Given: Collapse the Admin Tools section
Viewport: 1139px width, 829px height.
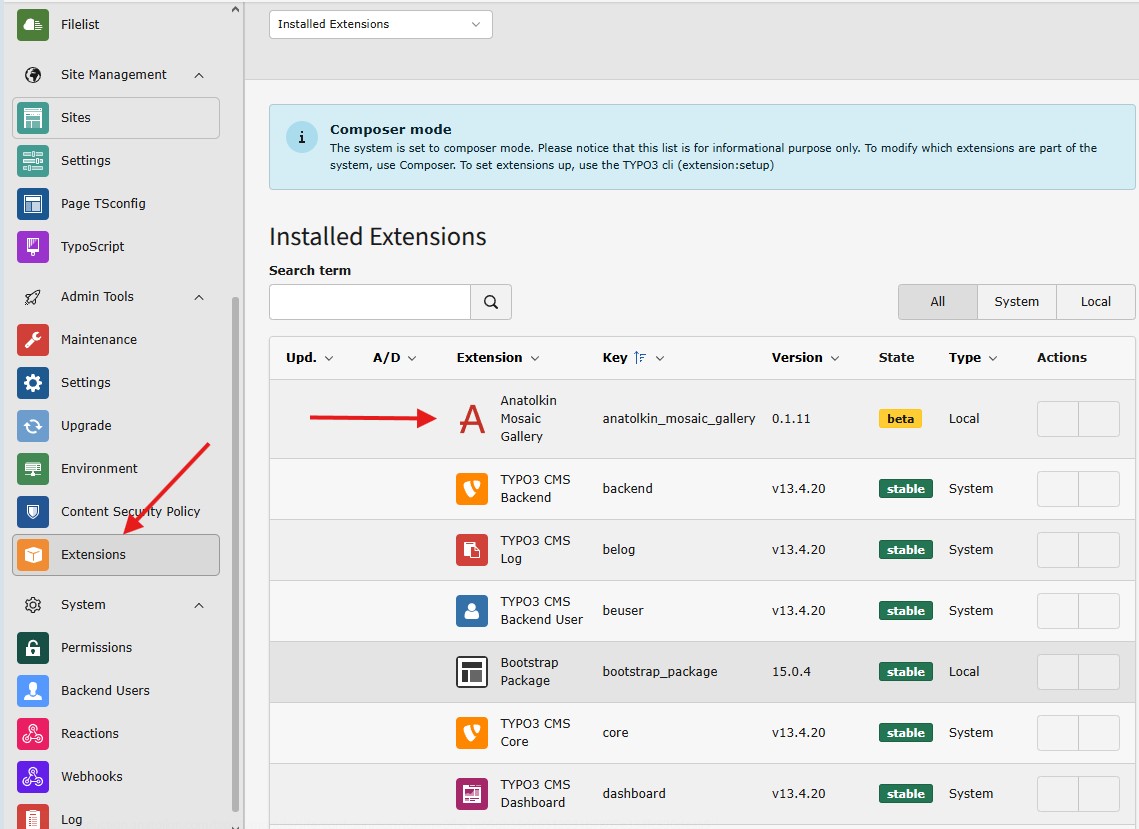Looking at the screenshot, I should 198,297.
